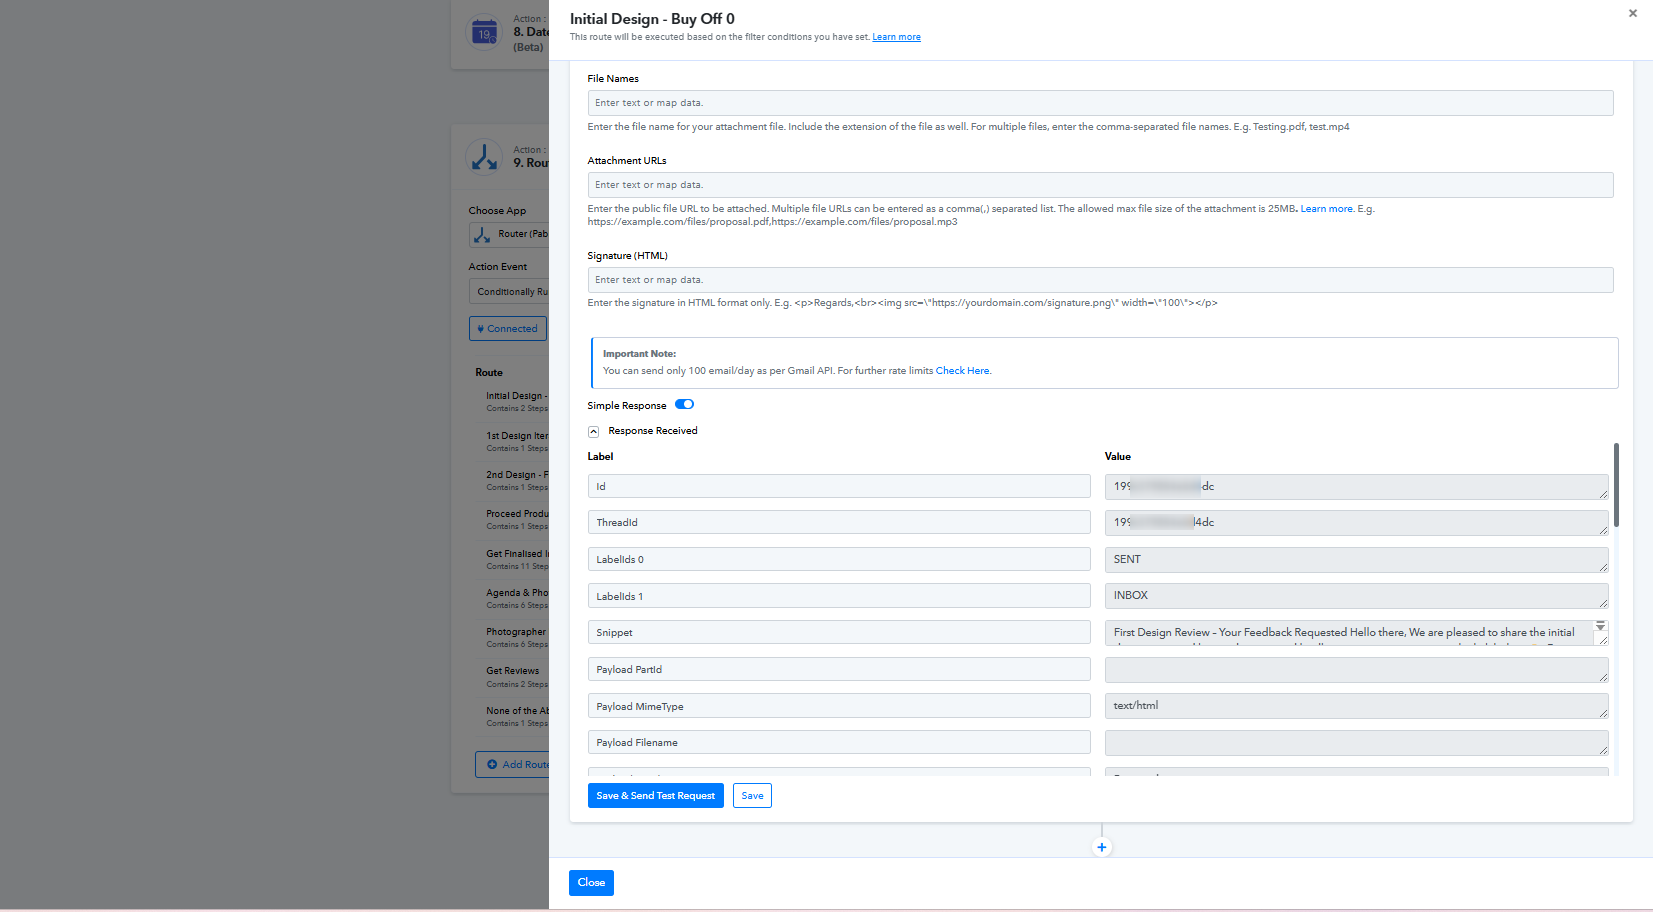Close the panel with the X icon
This screenshot has height=912, width=1653.
(x=1632, y=14)
